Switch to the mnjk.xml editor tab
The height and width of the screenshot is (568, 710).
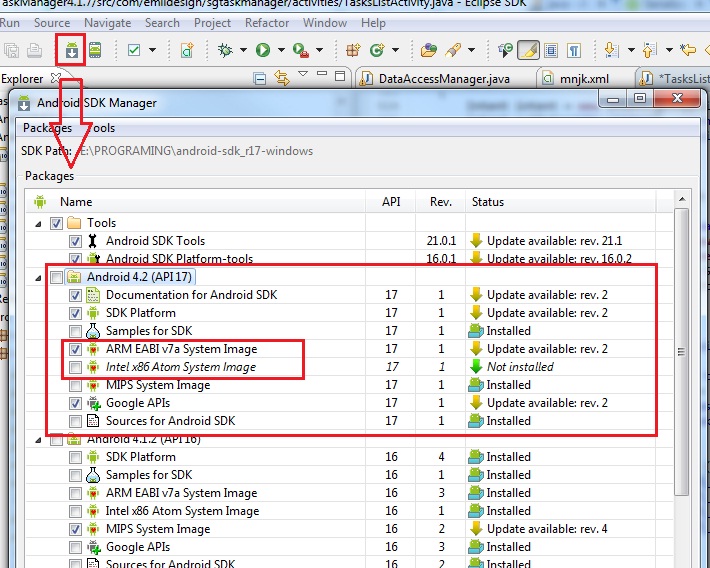584,79
